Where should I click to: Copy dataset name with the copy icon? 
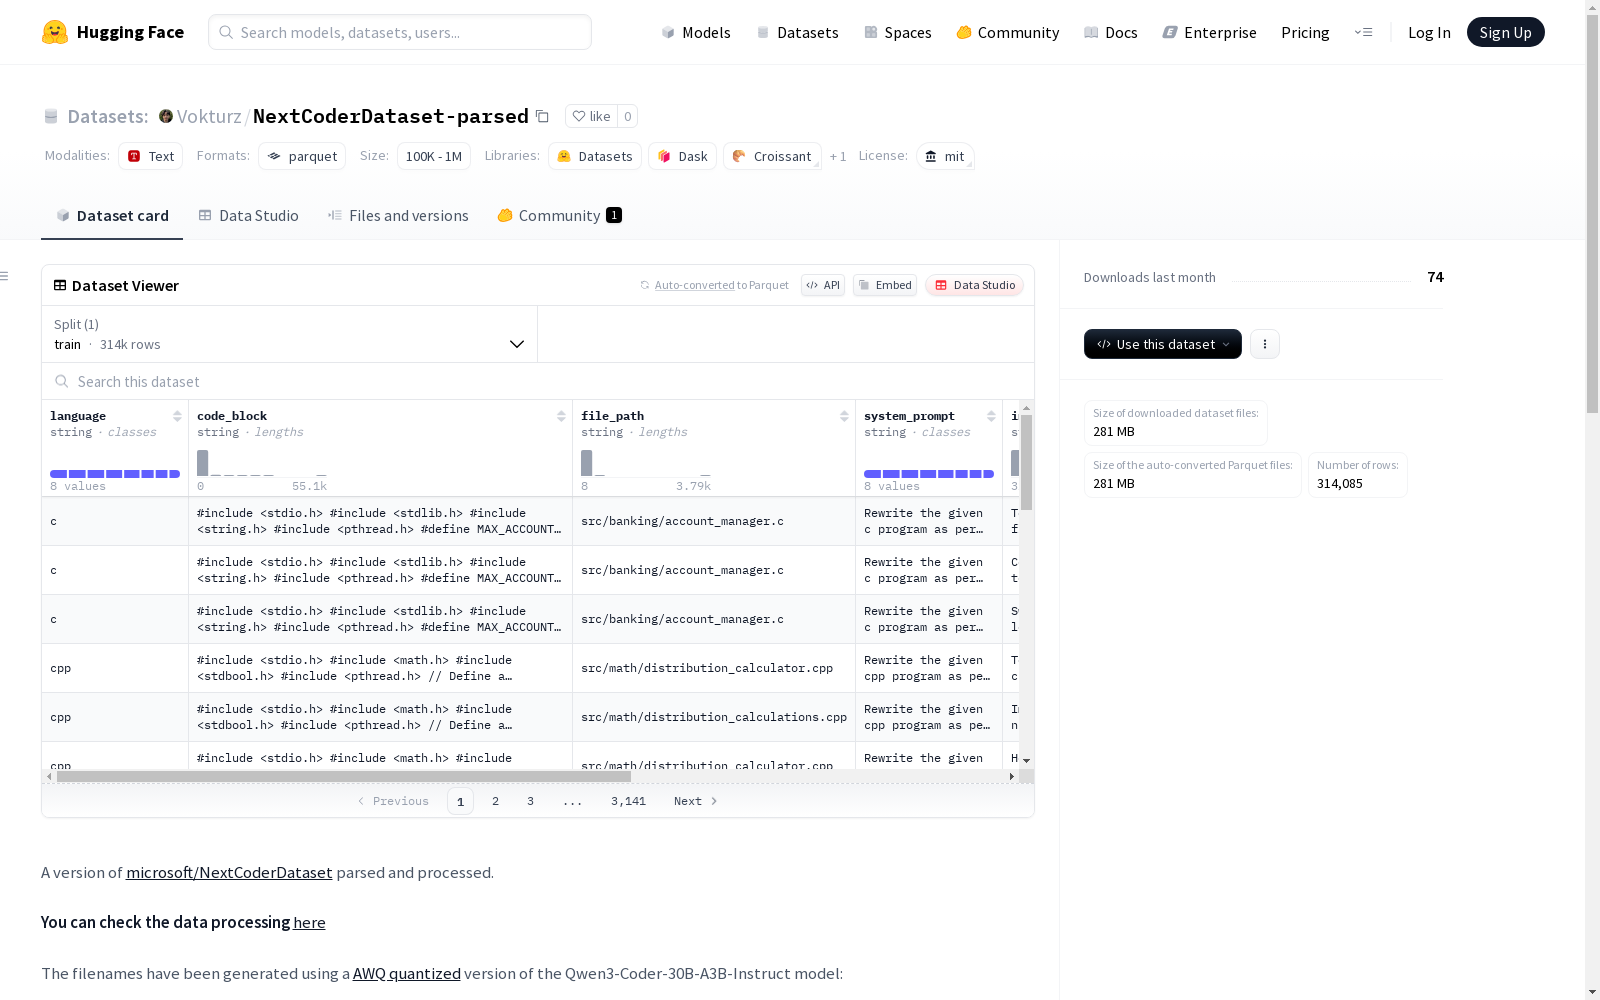click(x=542, y=116)
